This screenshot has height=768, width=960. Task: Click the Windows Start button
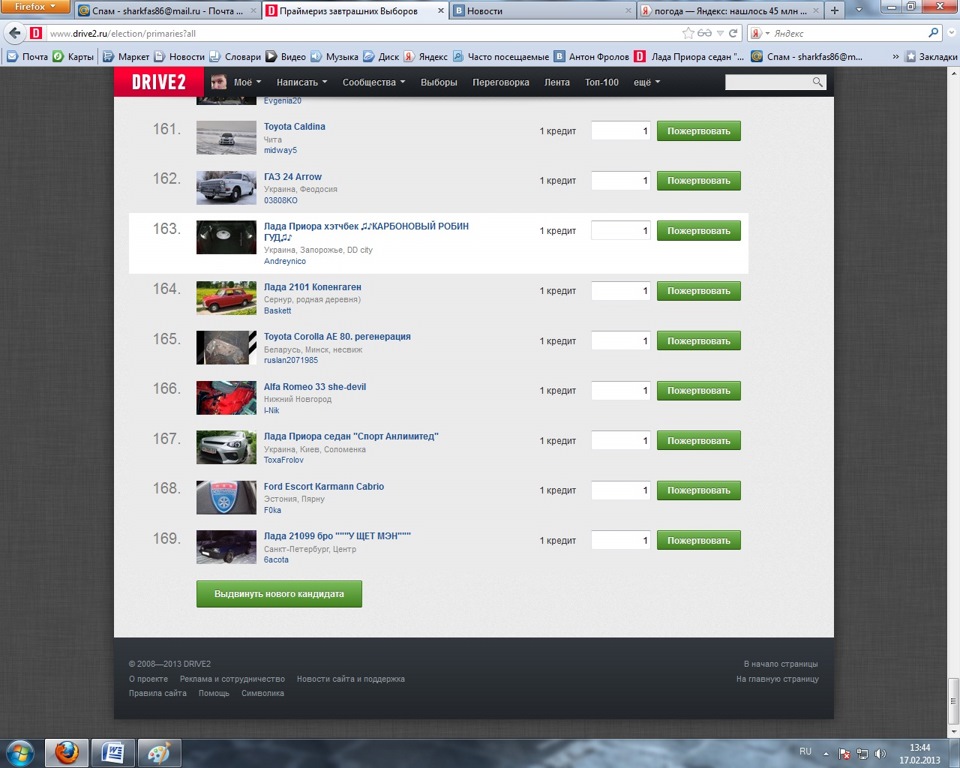20,753
